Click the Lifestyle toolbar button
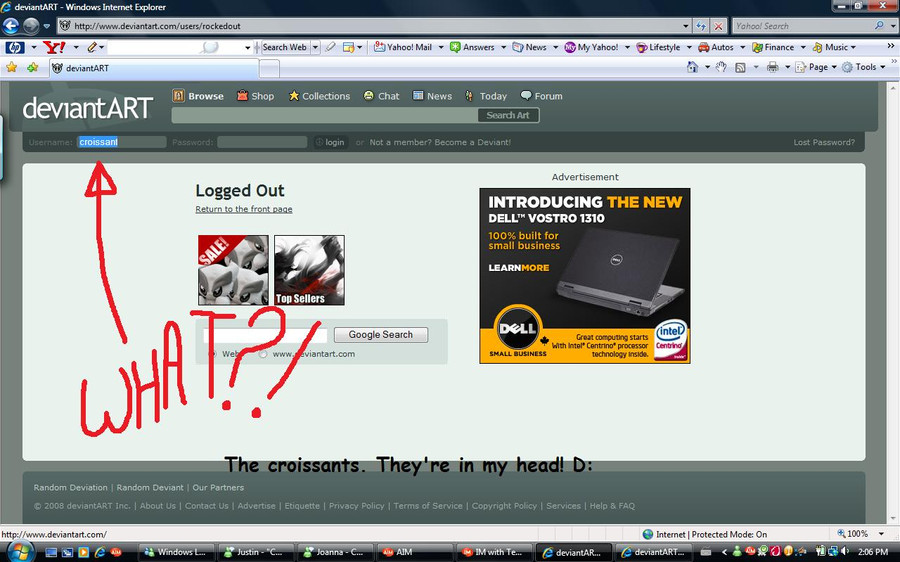Viewport: 900px width, 562px height. tap(658, 47)
